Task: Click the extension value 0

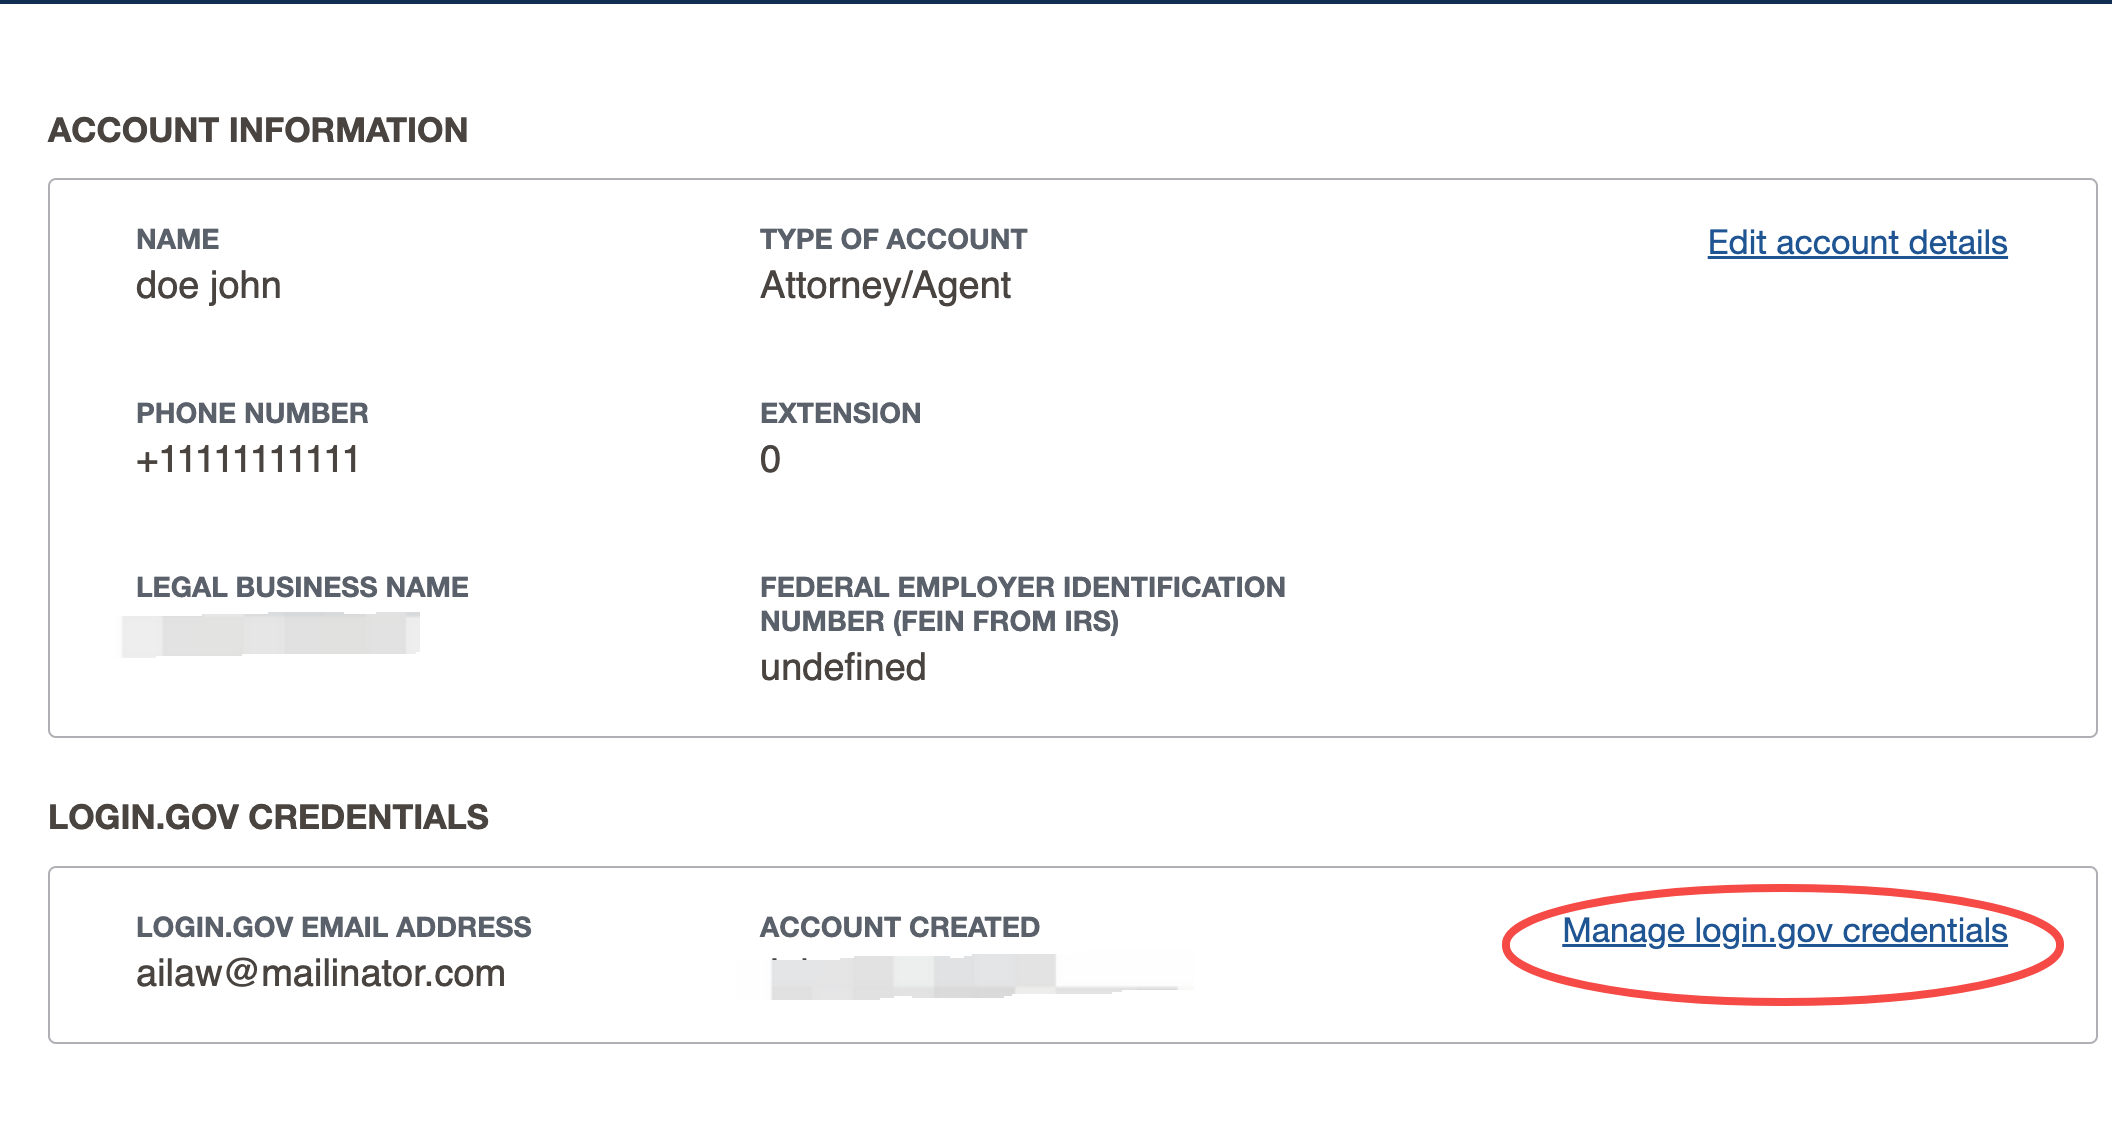Action: [770, 460]
